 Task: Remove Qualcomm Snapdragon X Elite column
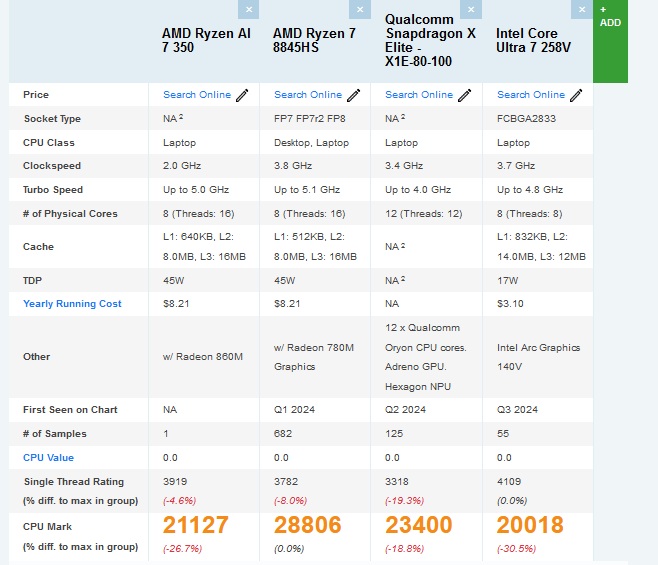click(x=471, y=9)
